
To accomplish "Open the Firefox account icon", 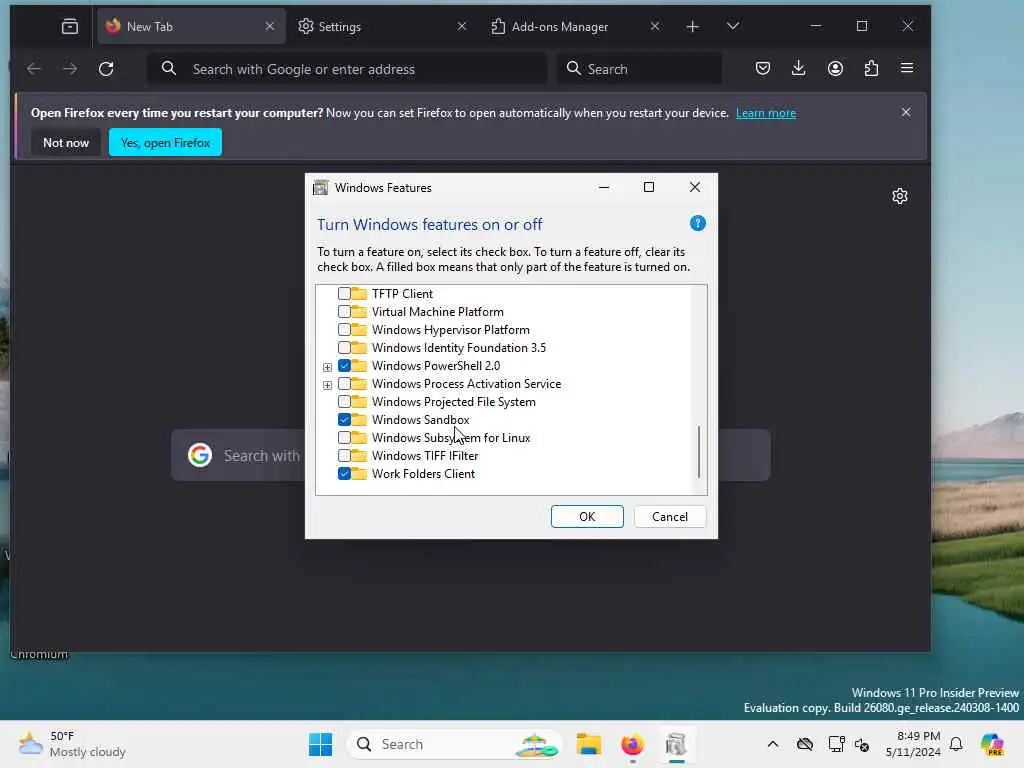I will (x=835, y=68).
